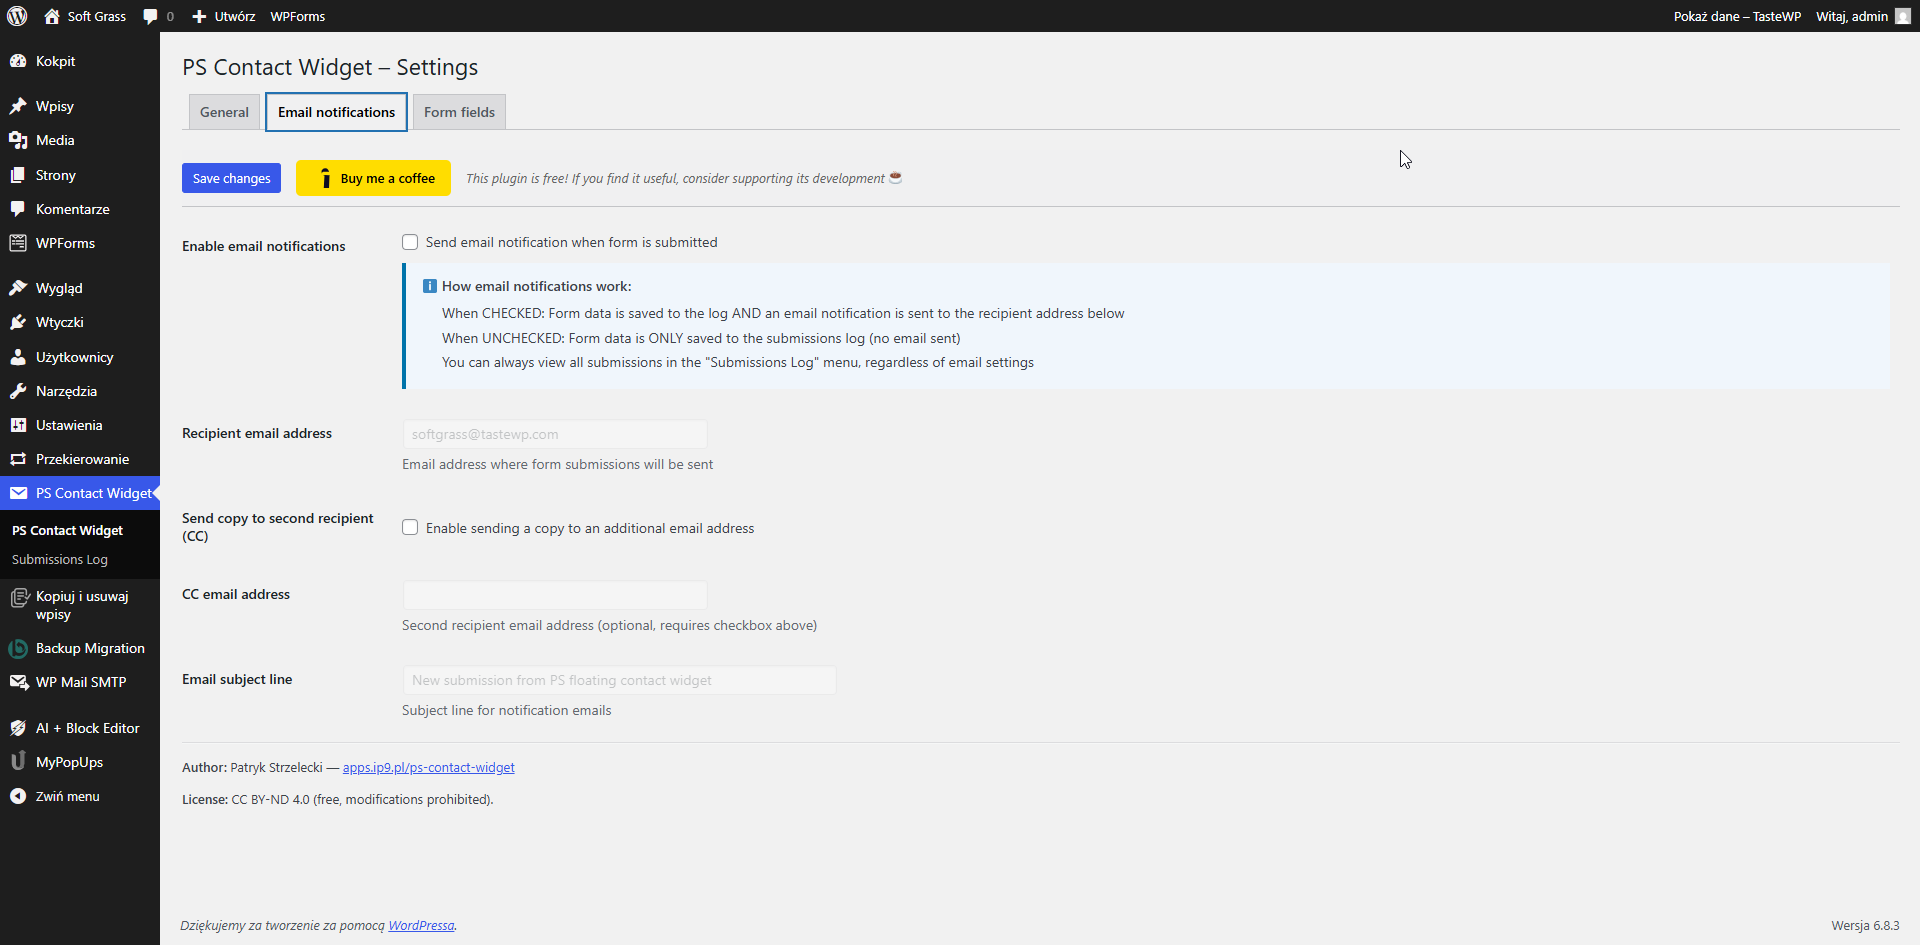This screenshot has width=1920, height=945.
Task: Follow the apps.ip9.pl/ps-contact-widget author link
Action: [x=428, y=767]
